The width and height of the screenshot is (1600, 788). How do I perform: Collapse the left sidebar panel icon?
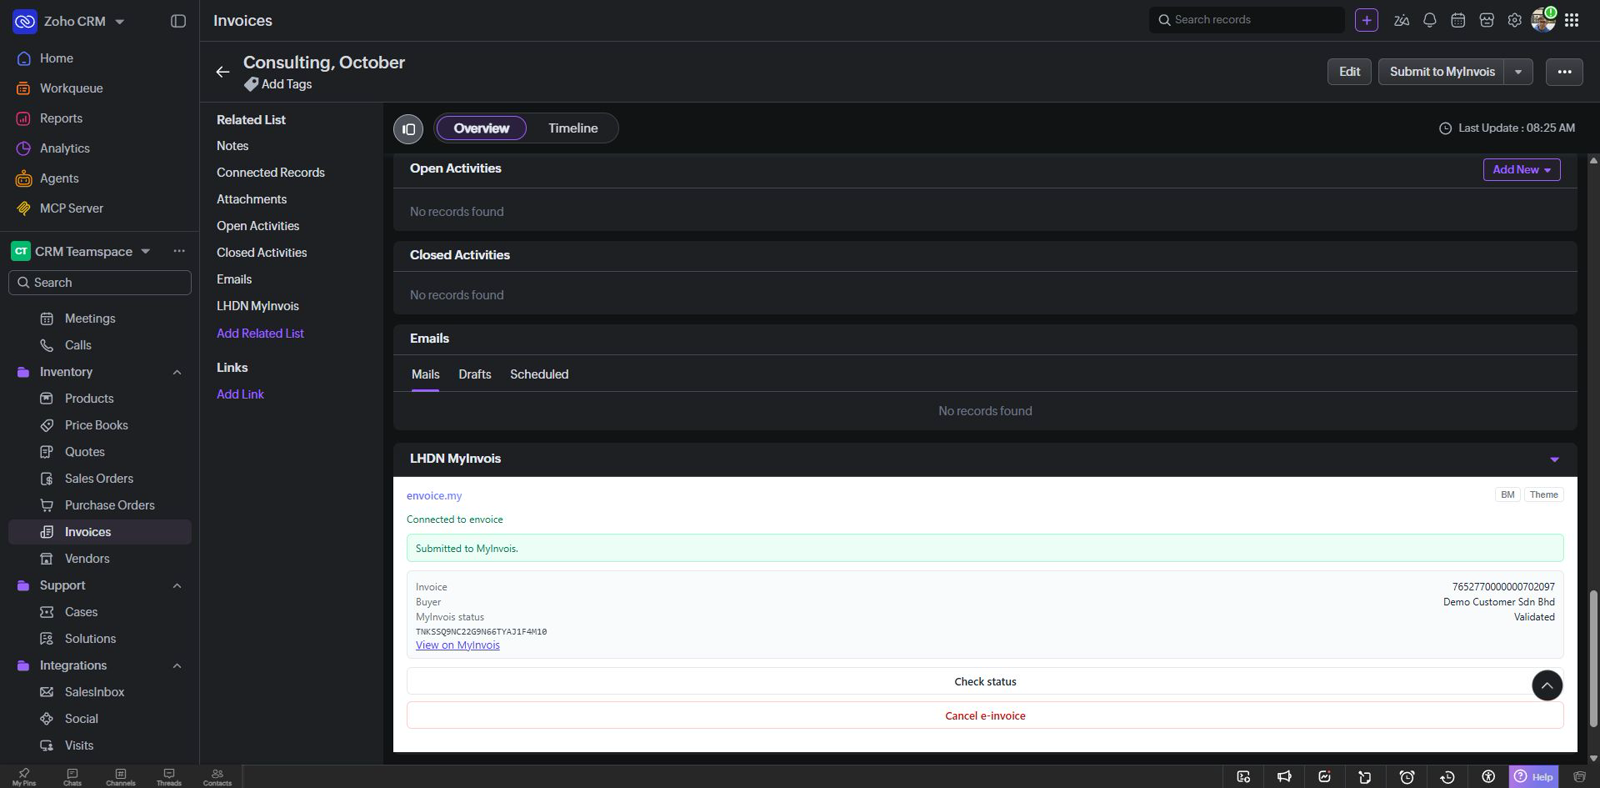[178, 21]
